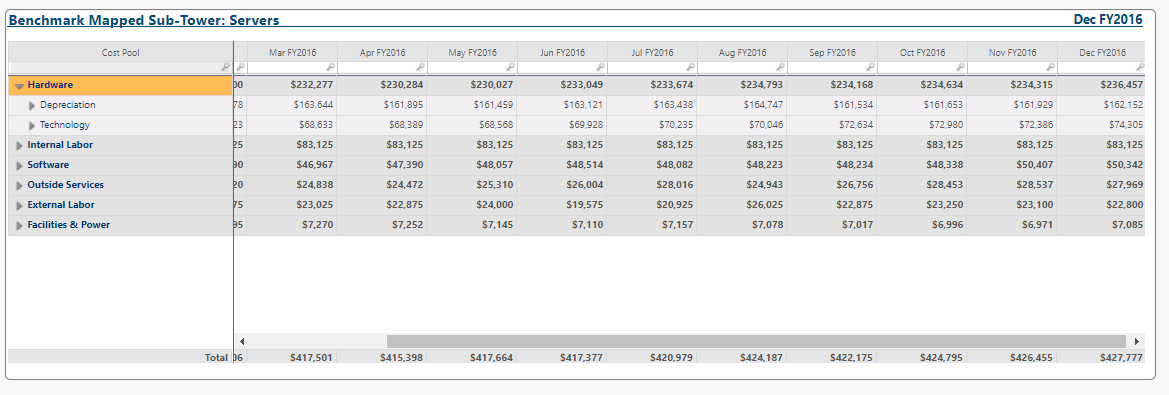Image resolution: width=1169 pixels, height=395 pixels.
Task: Expand the Facilities & Power row
Action: click(19, 225)
